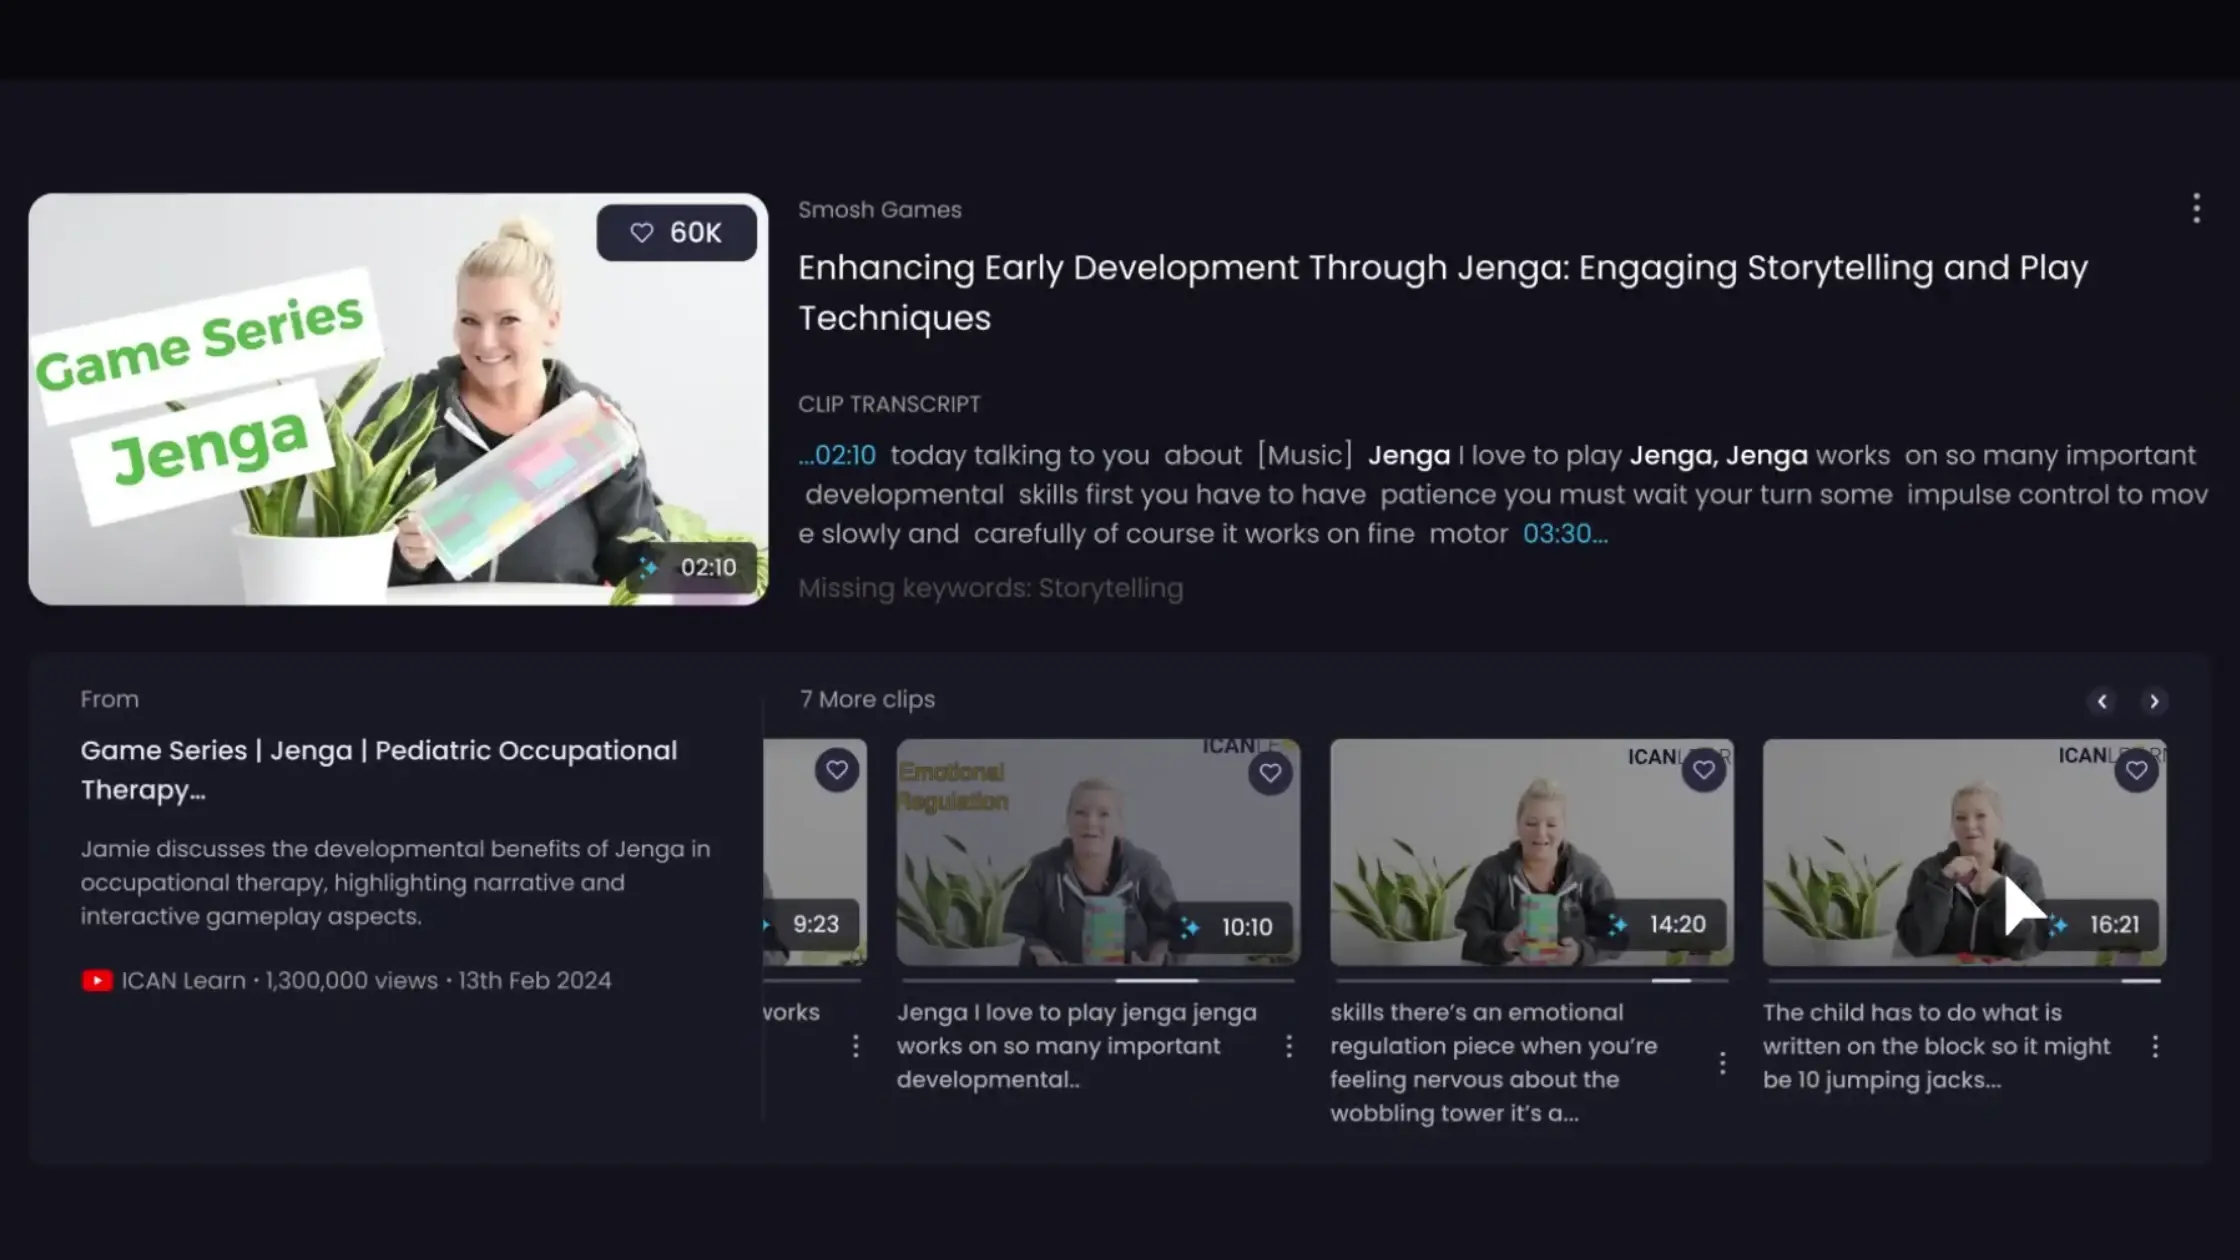Favorite the 9:23 clip with its heart
2240x1260 pixels.
tap(837, 771)
